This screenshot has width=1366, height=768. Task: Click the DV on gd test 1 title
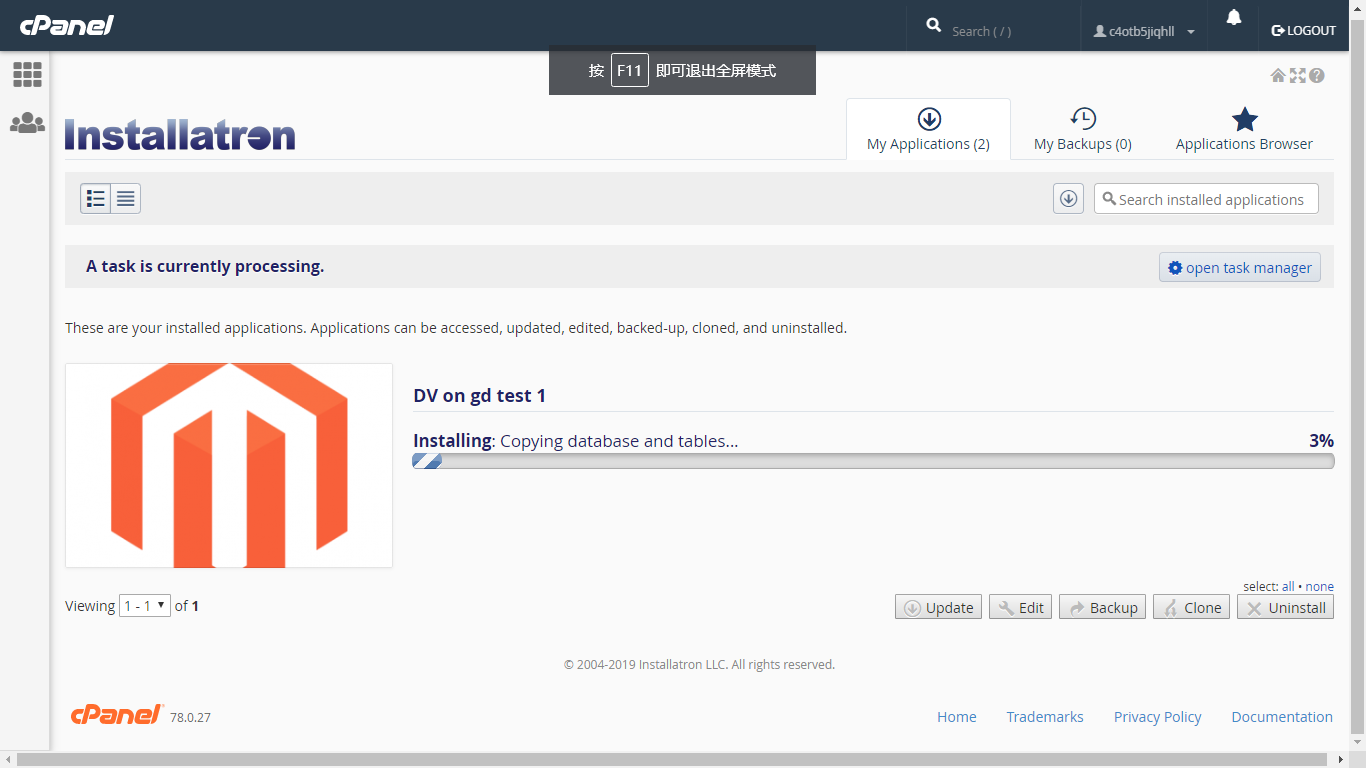[480, 396]
